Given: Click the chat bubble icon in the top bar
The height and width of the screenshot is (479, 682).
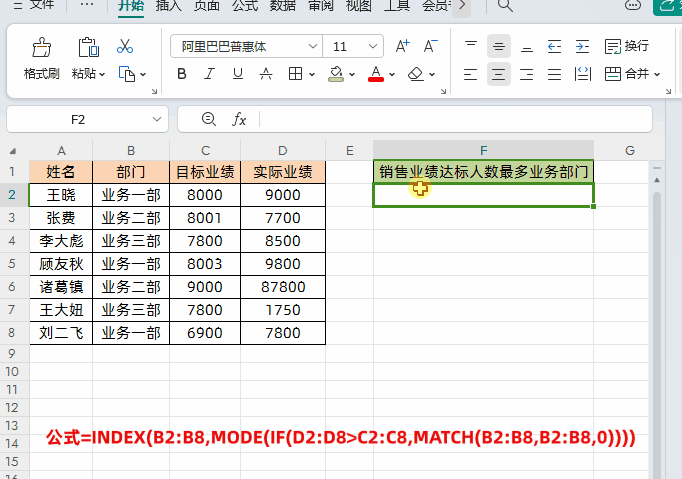Looking at the screenshot, I should pos(632,5).
